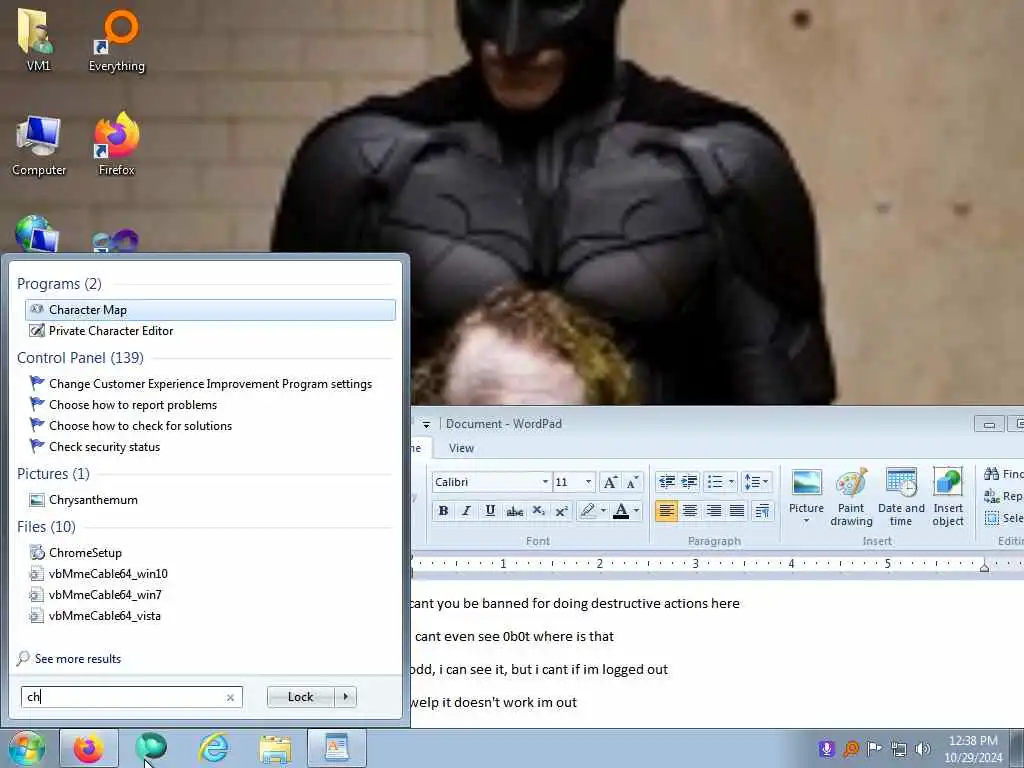Open Change Customer Experience Improvement Program settings
This screenshot has height=768, width=1024.
click(x=210, y=384)
